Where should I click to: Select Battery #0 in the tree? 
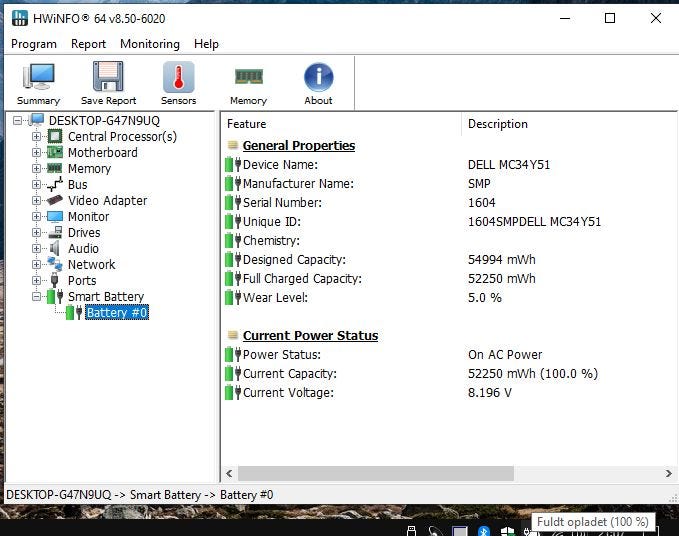click(117, 313)
